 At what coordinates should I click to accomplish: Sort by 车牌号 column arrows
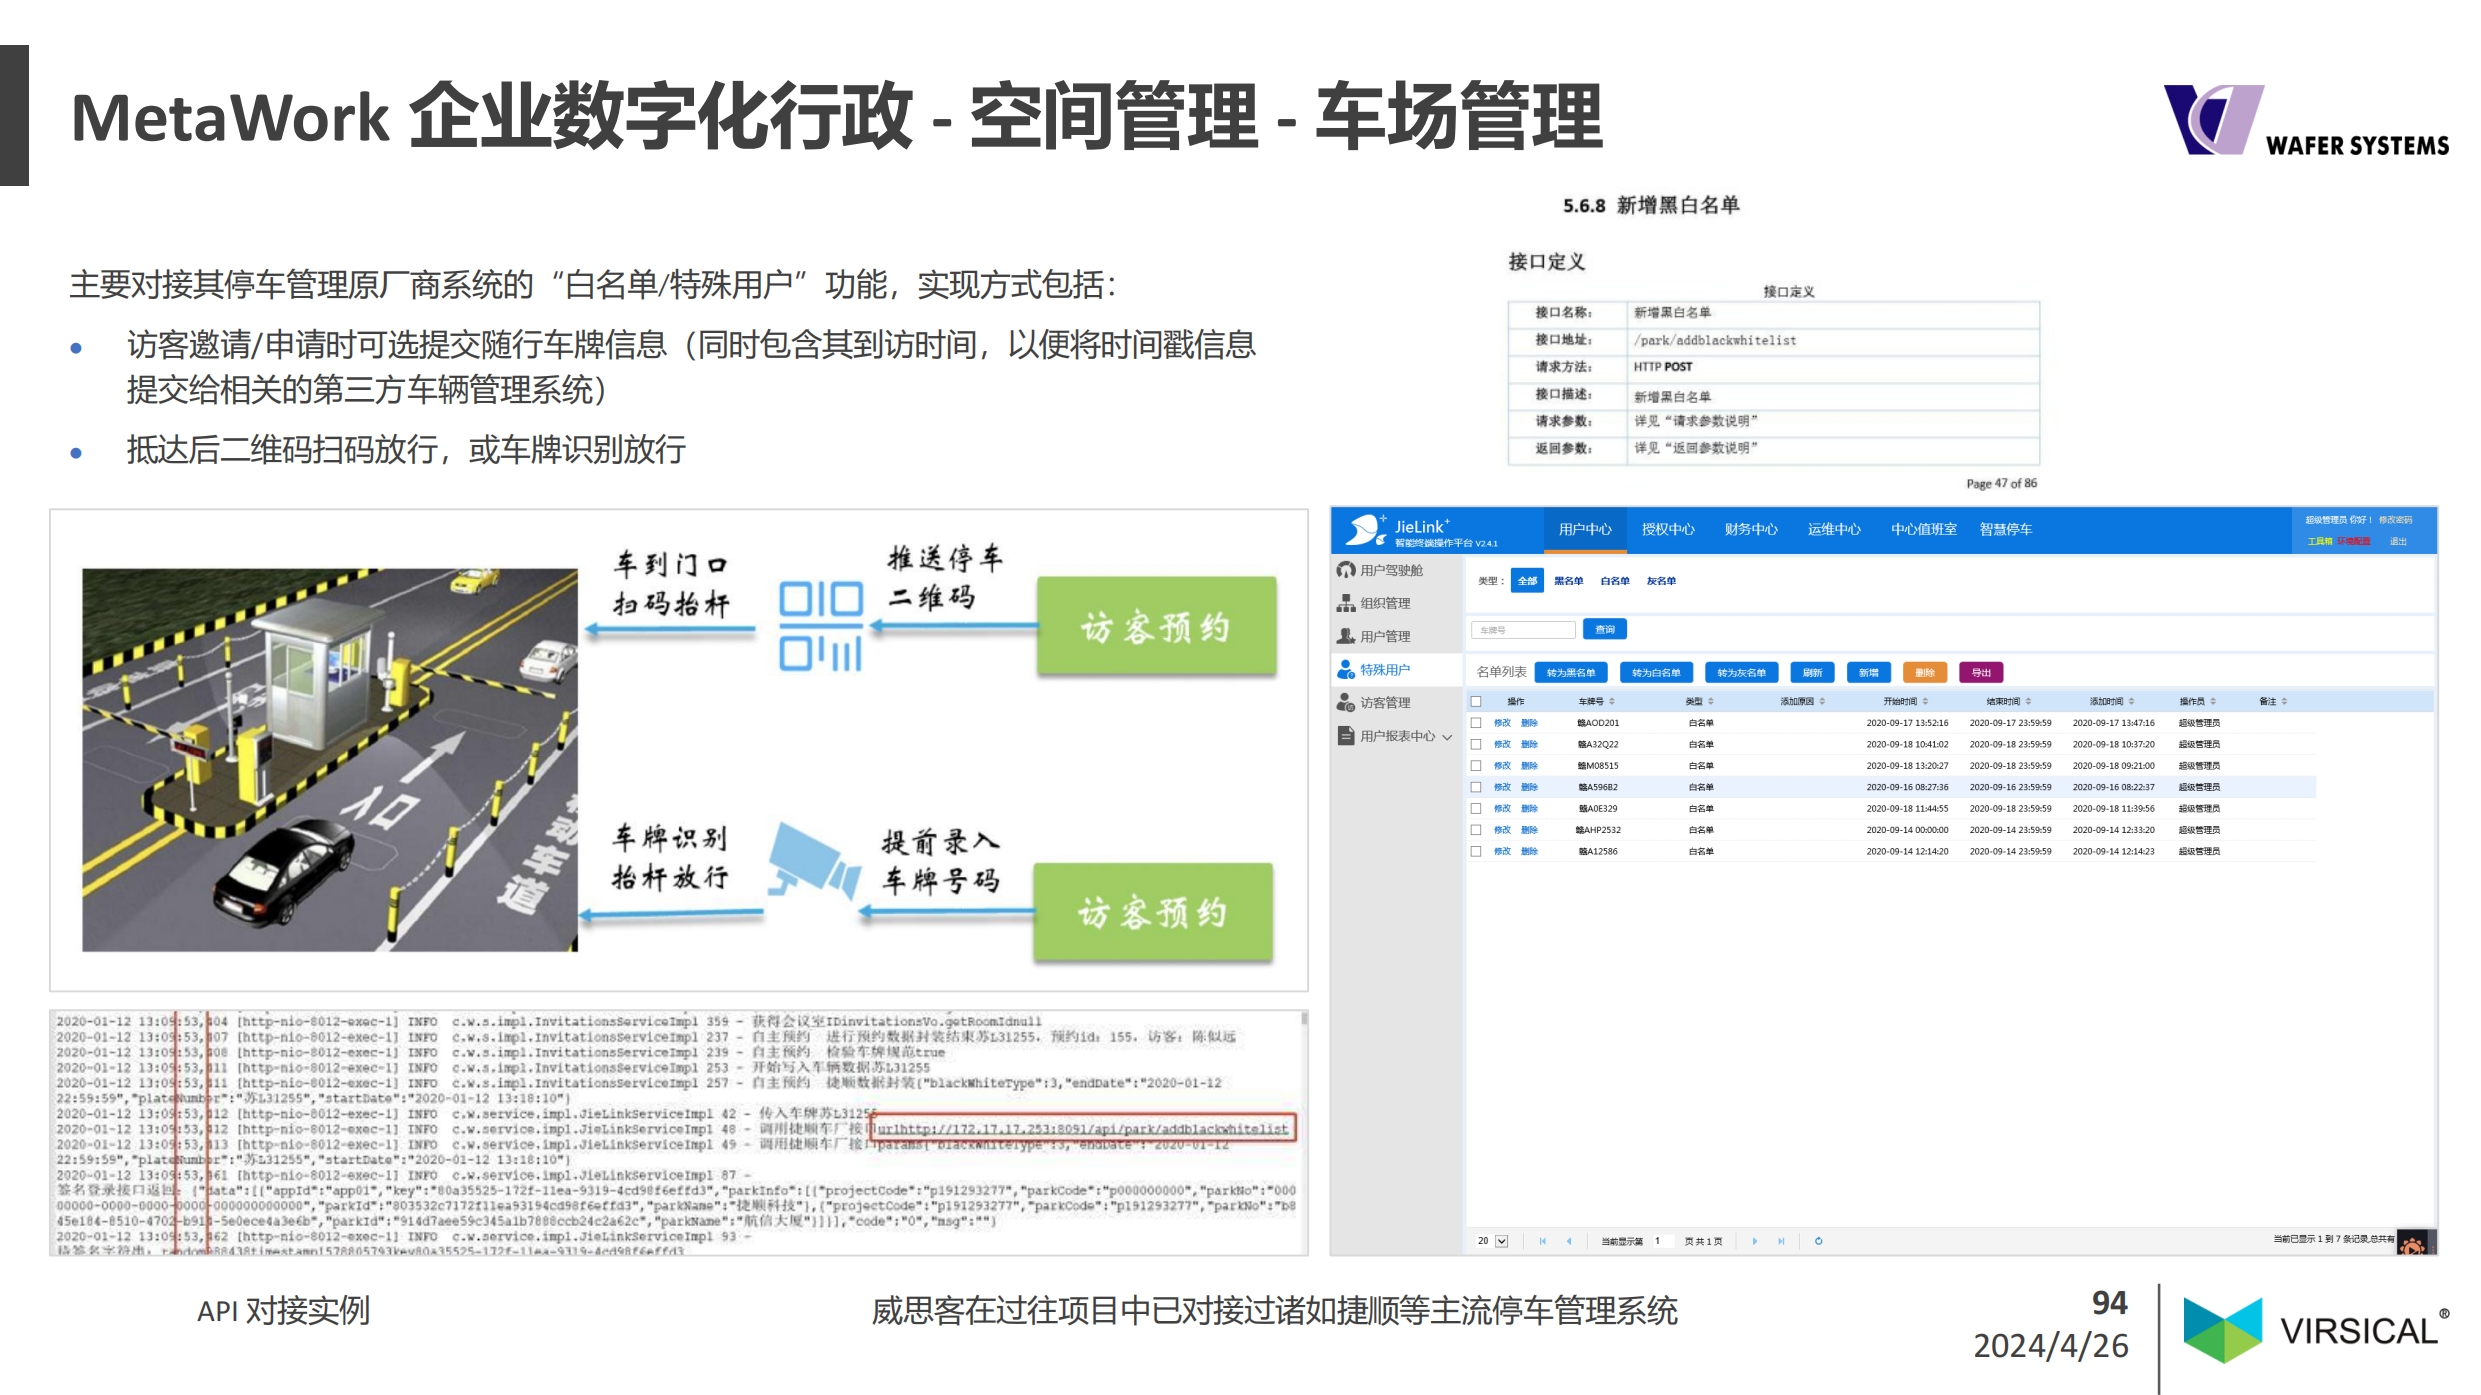tap(1612, 701)
